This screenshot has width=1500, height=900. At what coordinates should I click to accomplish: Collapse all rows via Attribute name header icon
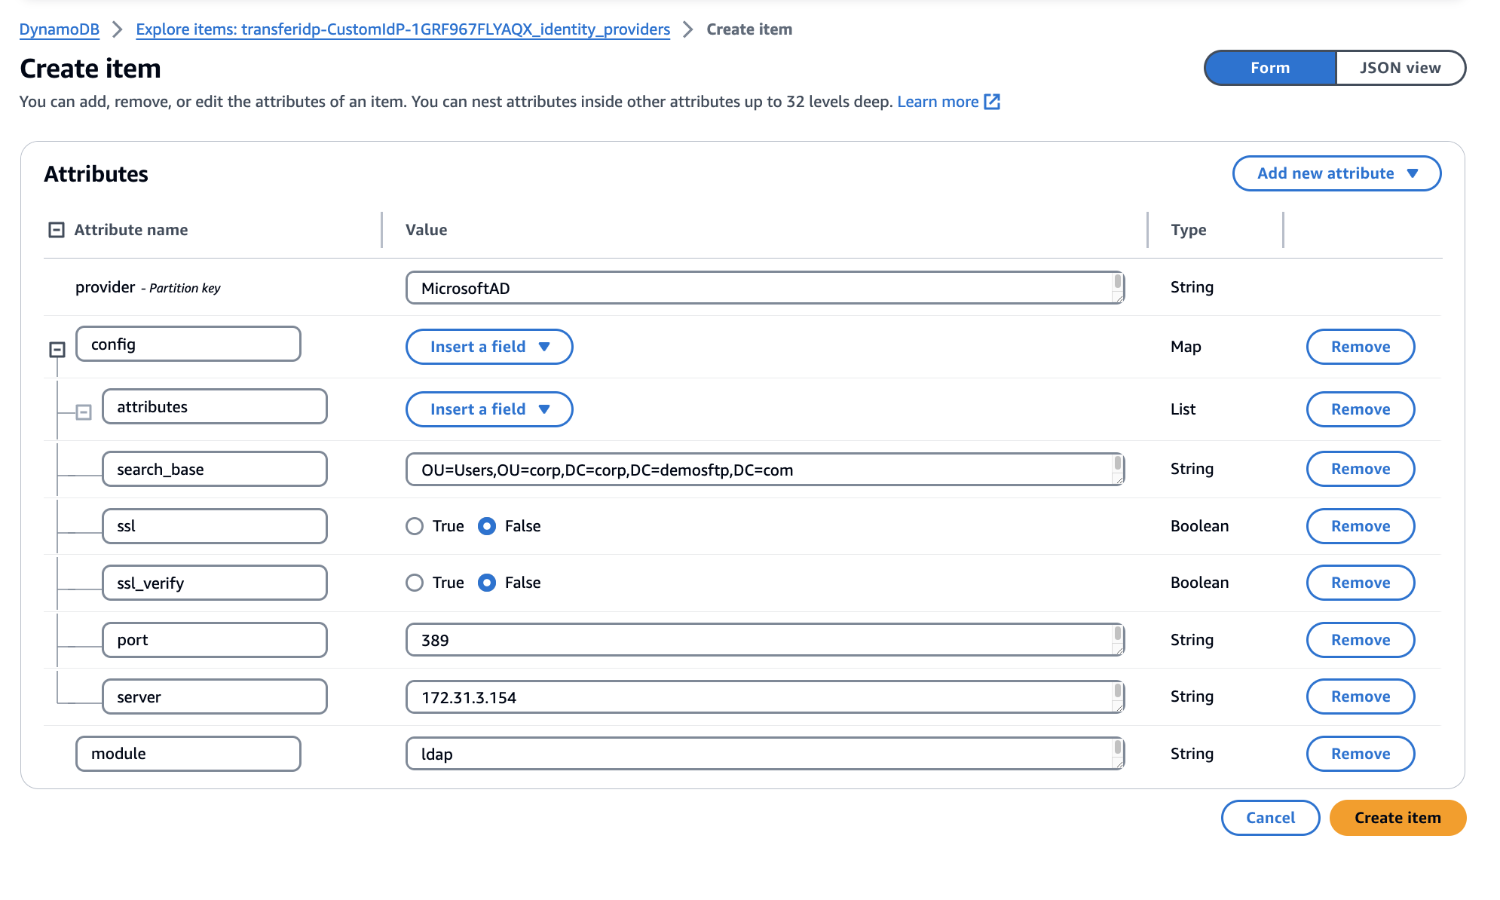(56, 229)
